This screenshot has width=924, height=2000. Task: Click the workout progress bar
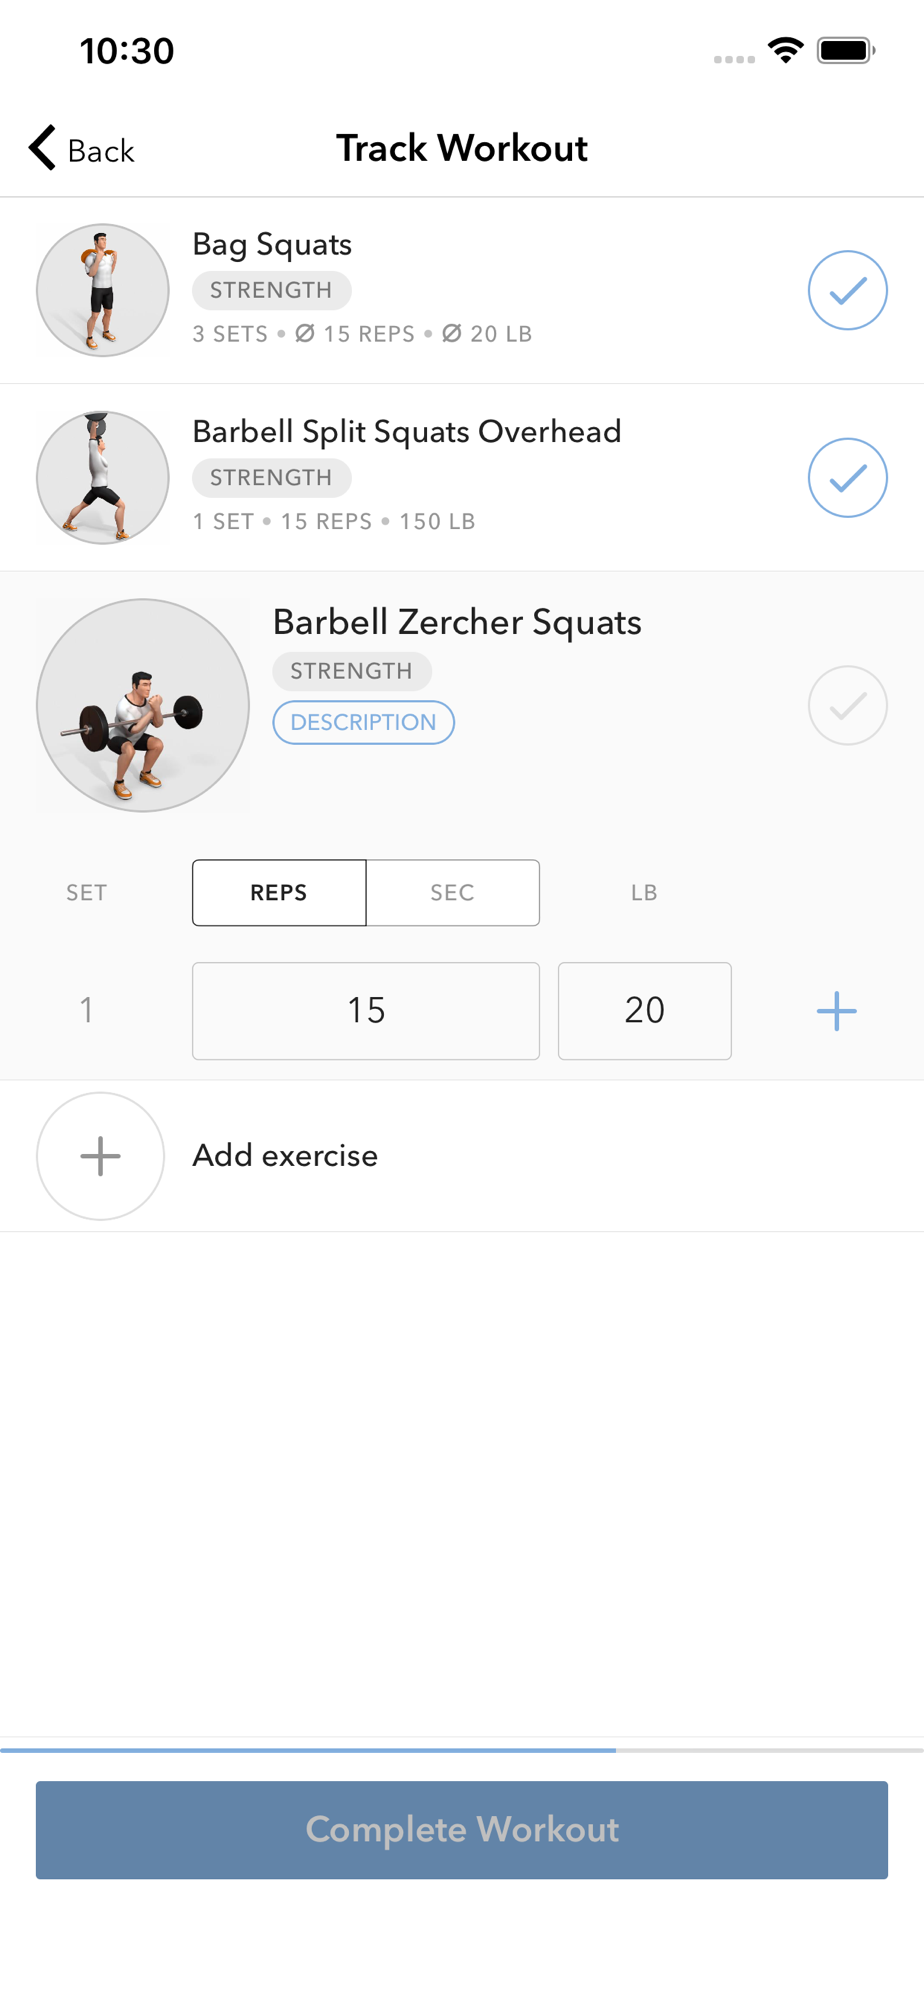pyautogui.click(x=462, y=1750)
